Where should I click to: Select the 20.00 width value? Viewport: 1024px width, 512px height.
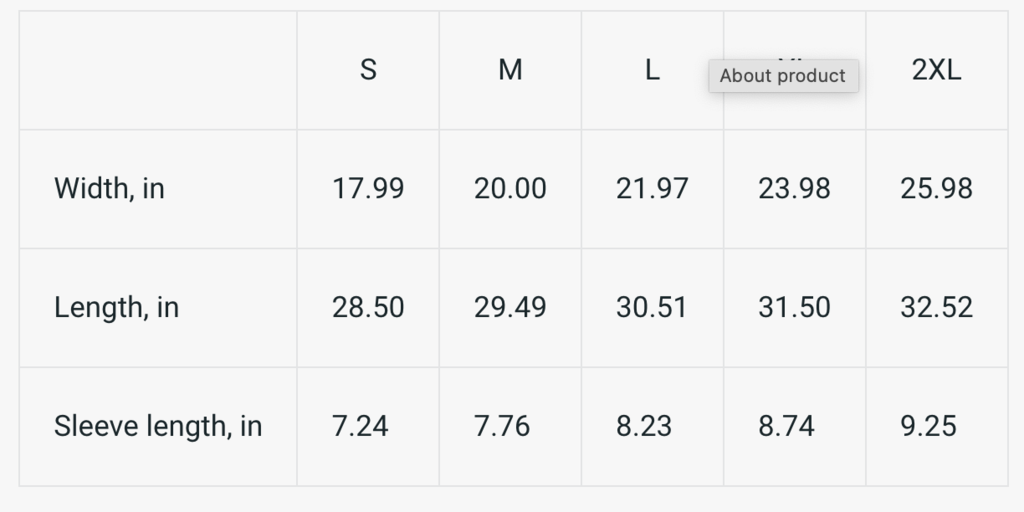click(510, 188)
